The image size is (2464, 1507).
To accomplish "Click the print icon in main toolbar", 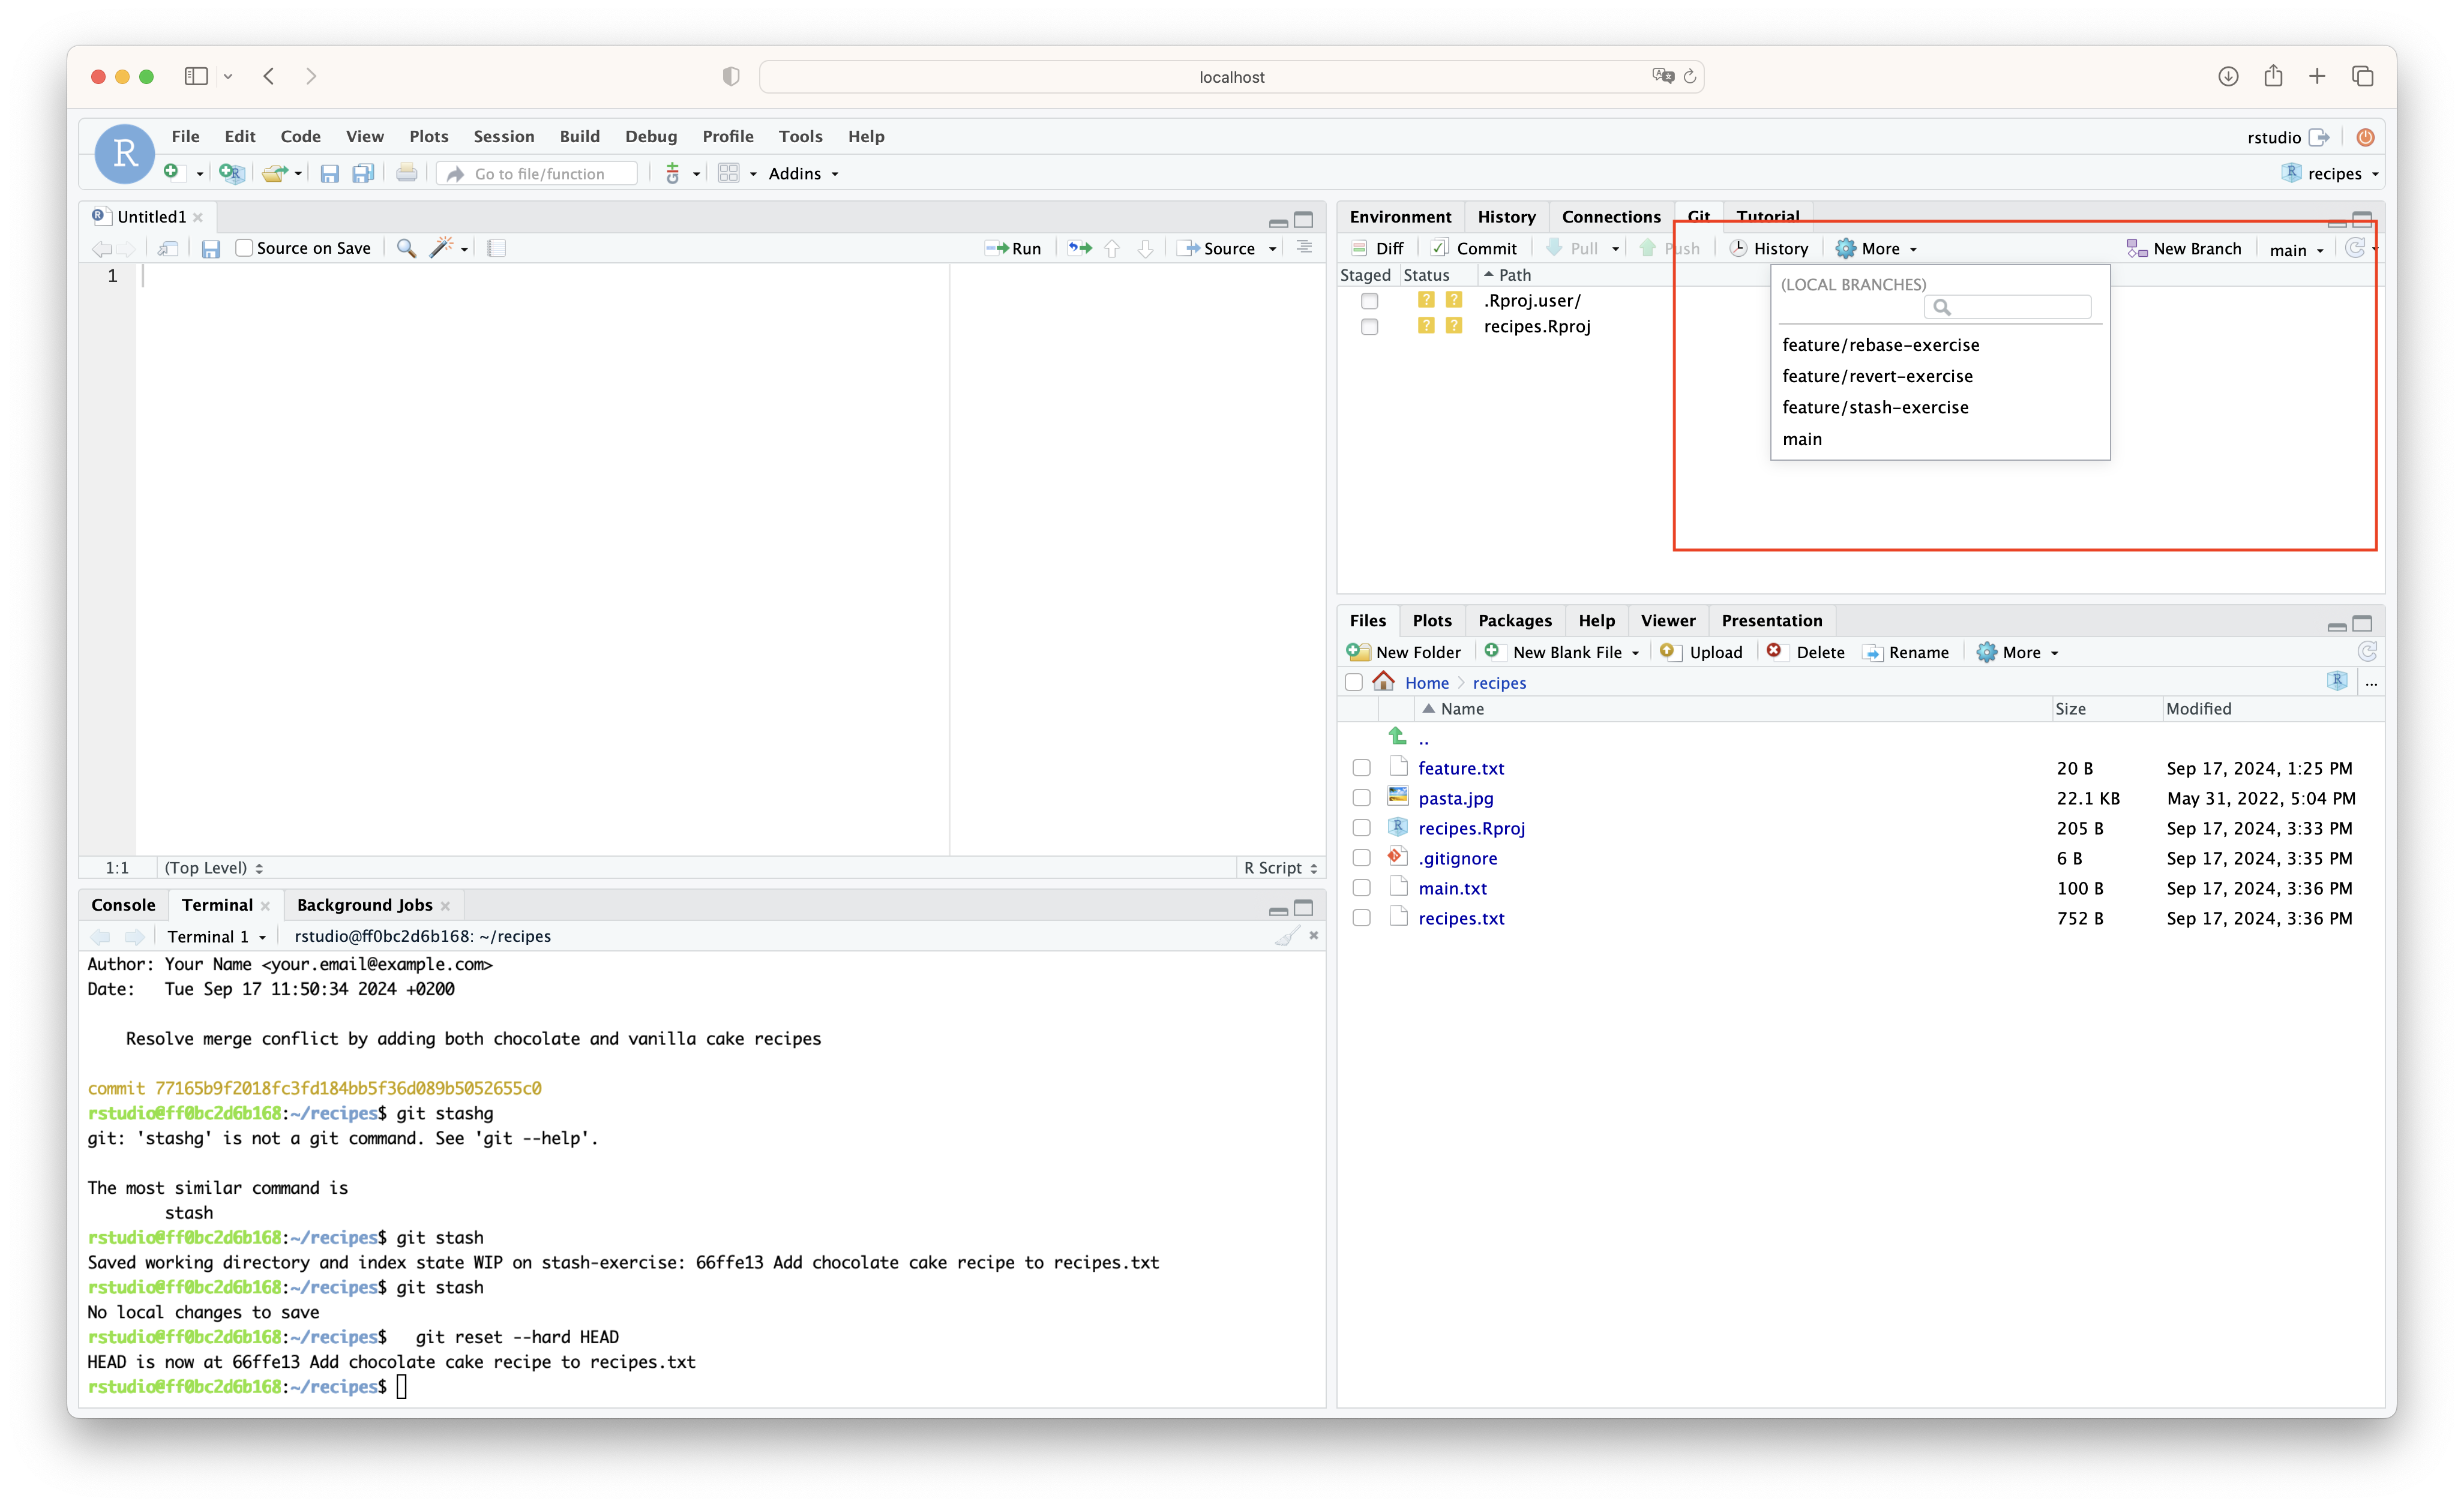I will tap(406, 173).
